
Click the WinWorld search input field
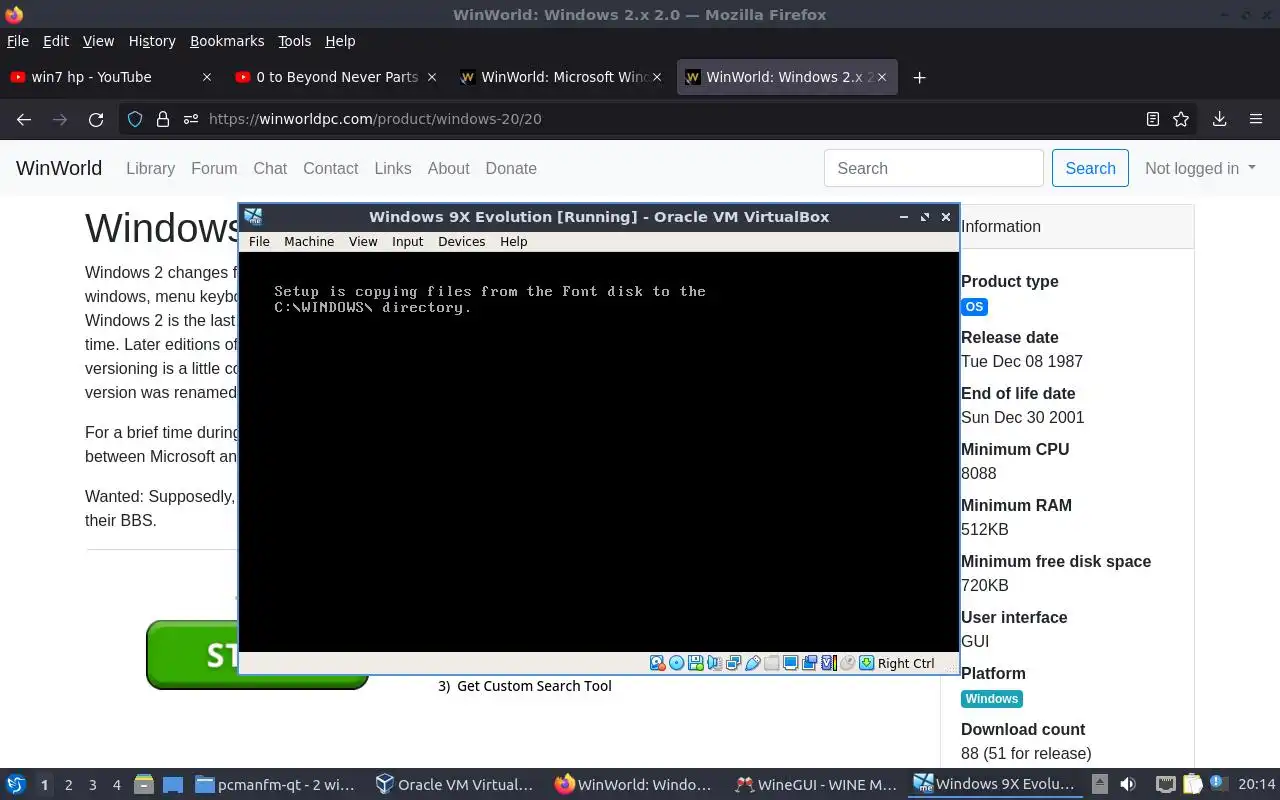click(x=934, y=168)
